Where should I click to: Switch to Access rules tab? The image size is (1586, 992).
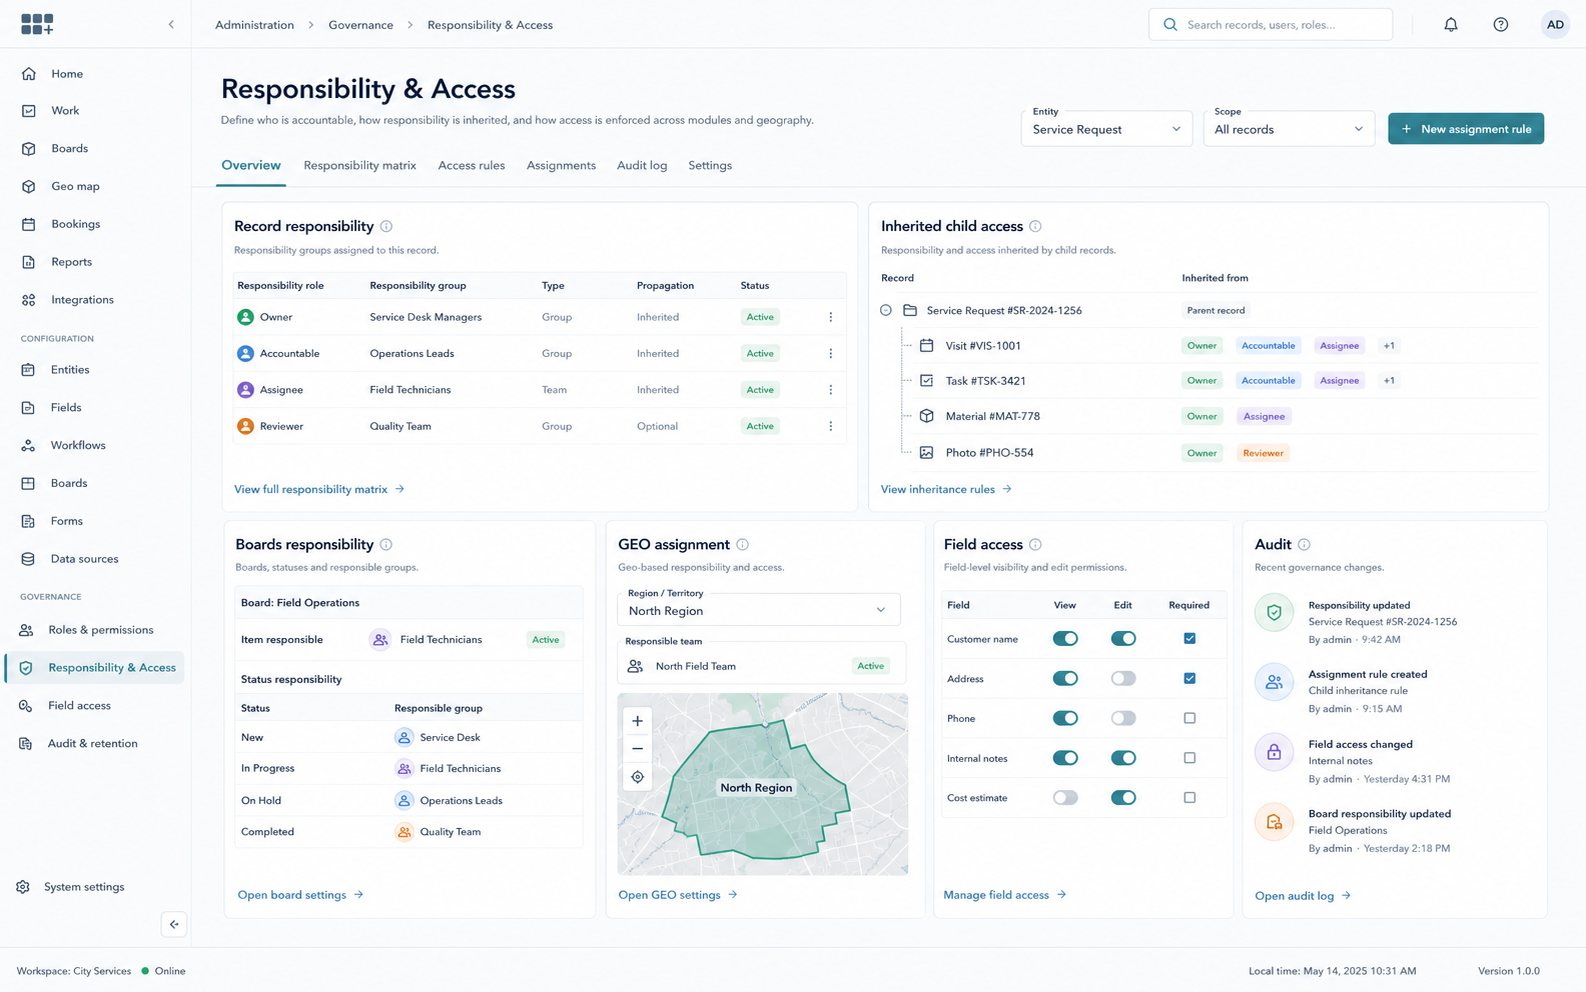[x=471, y=166]
